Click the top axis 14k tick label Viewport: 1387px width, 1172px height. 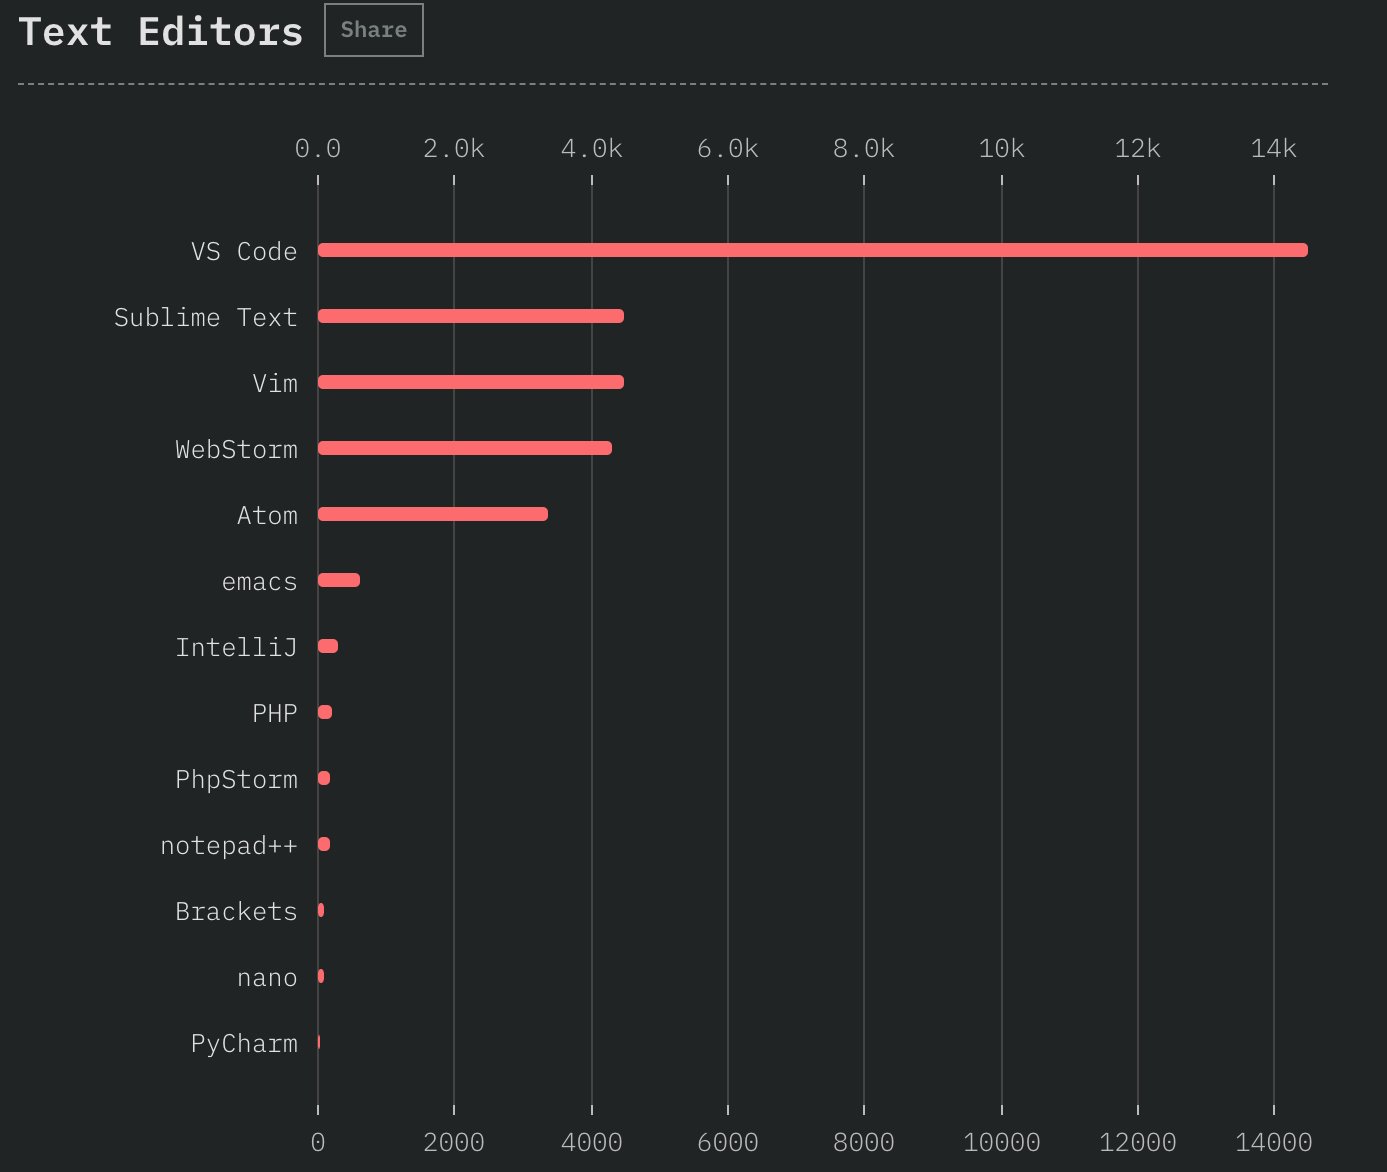coord(1273,149)
